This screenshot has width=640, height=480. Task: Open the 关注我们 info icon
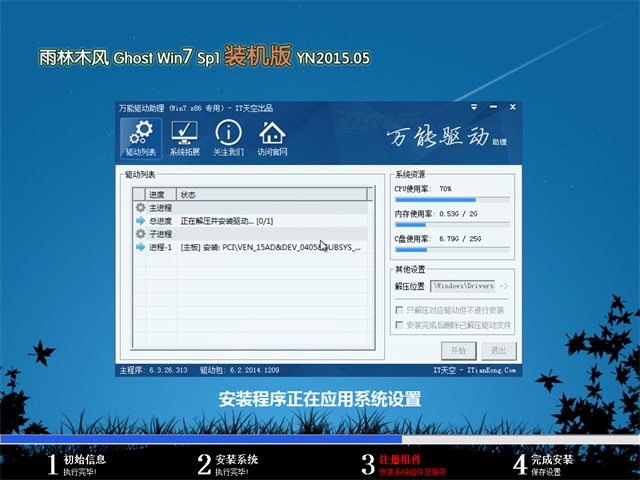[229, 138]
